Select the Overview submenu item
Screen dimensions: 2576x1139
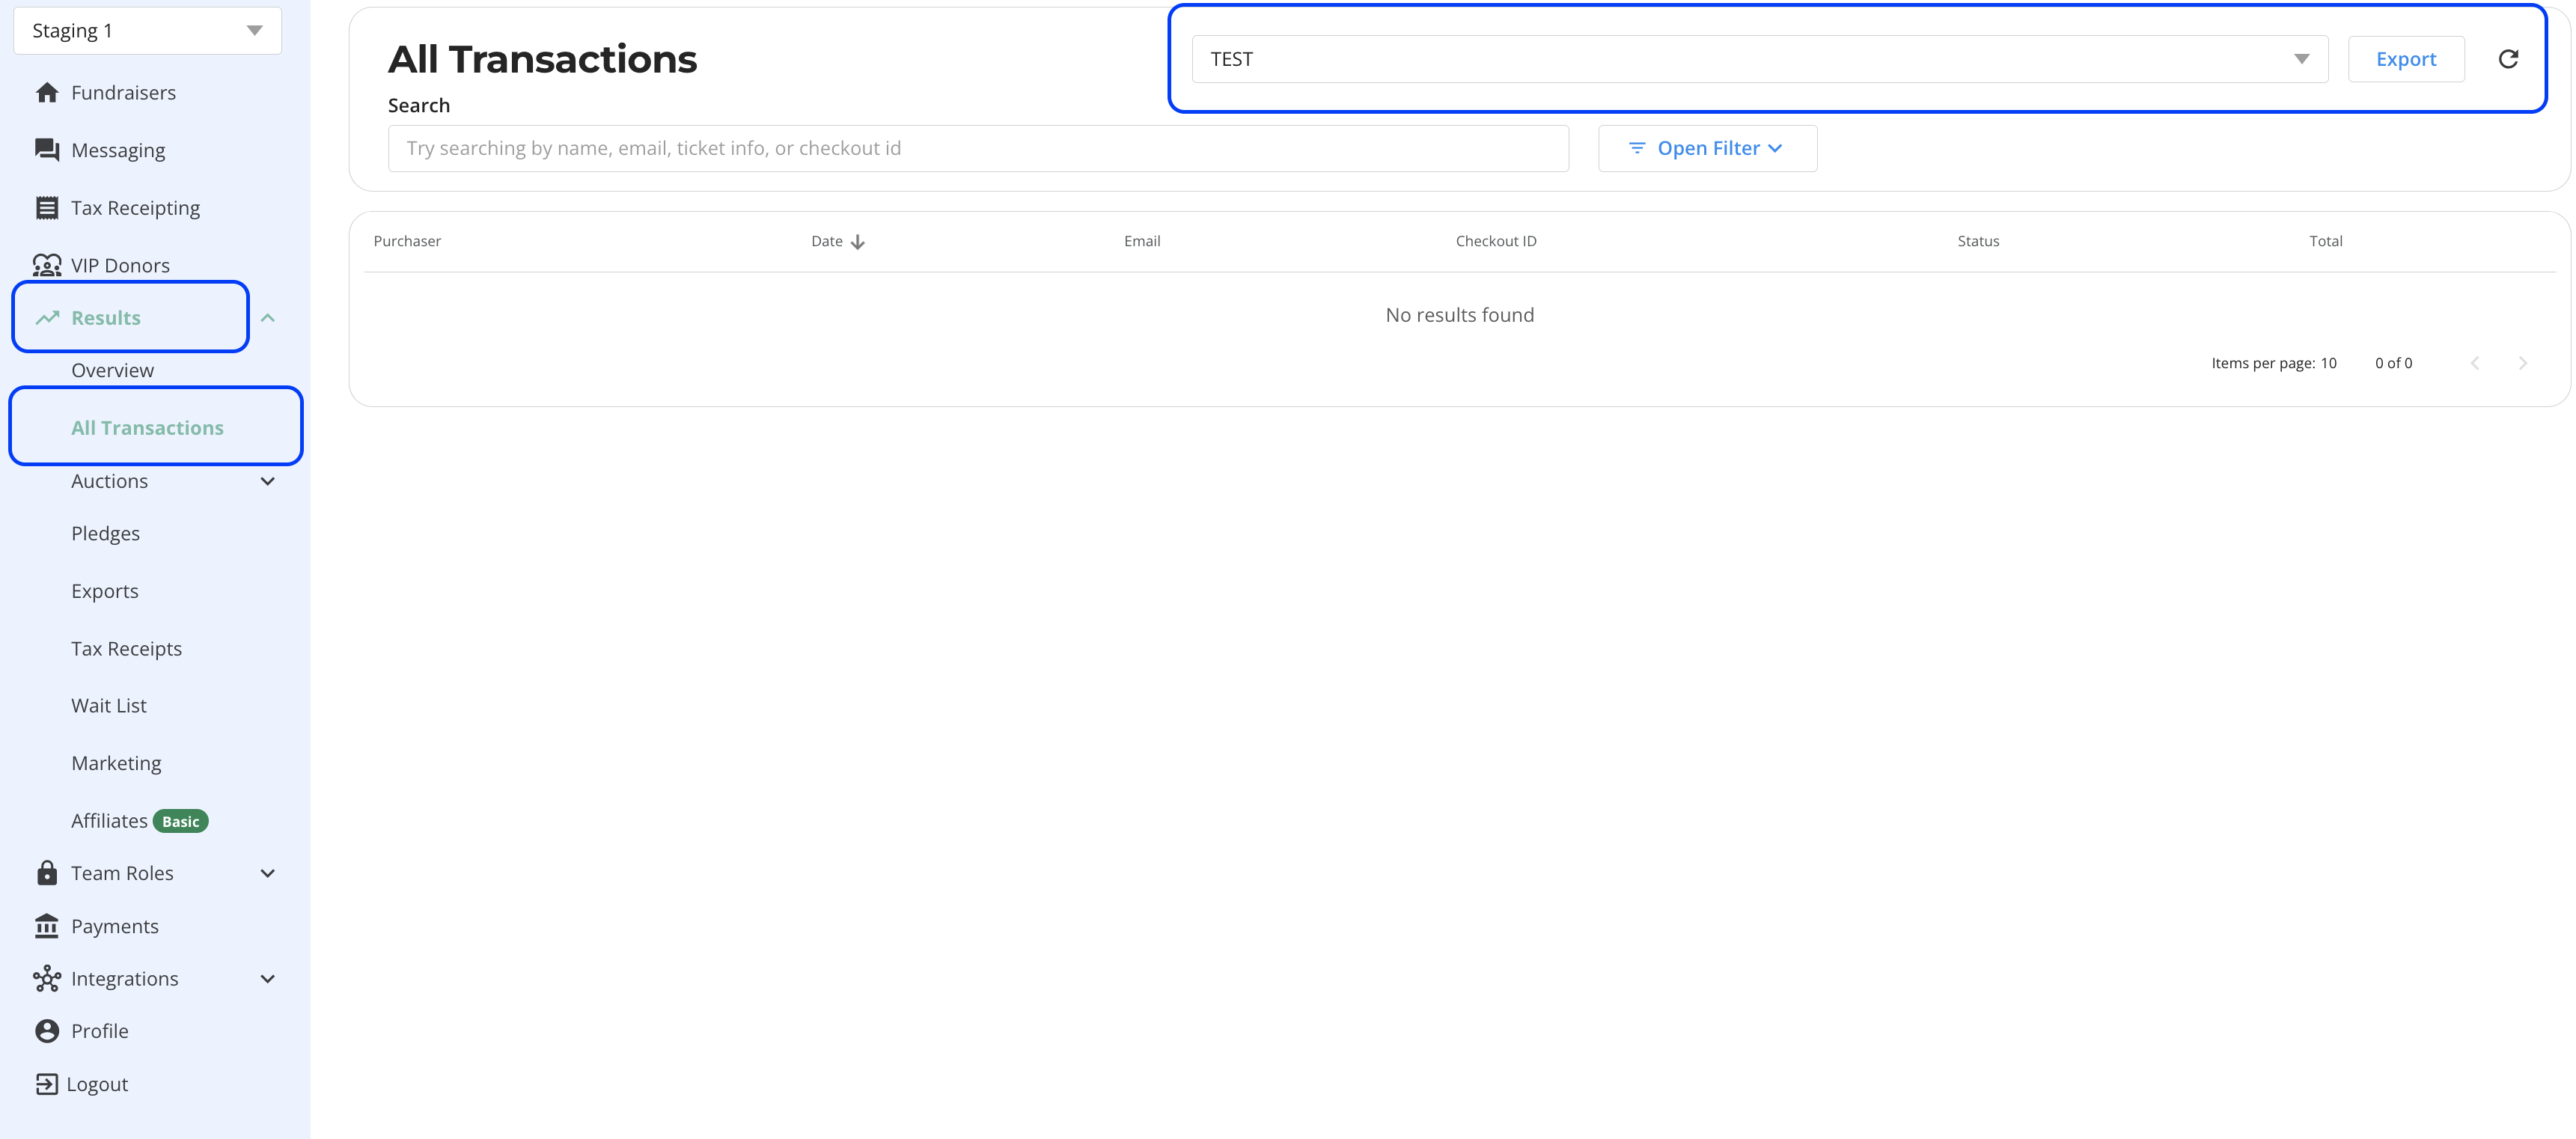coord(113,370)
